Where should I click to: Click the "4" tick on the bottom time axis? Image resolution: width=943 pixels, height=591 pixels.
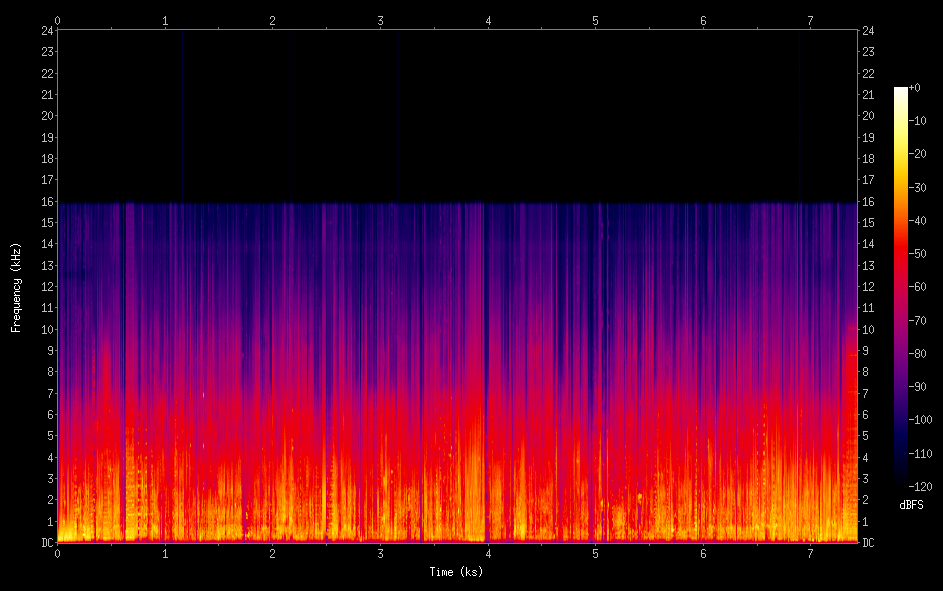488,553
